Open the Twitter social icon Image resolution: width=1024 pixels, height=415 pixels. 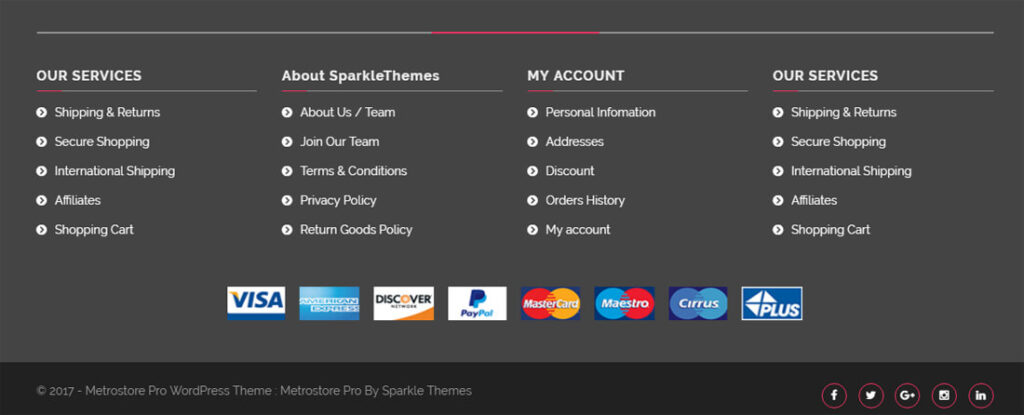coord(870,395)
